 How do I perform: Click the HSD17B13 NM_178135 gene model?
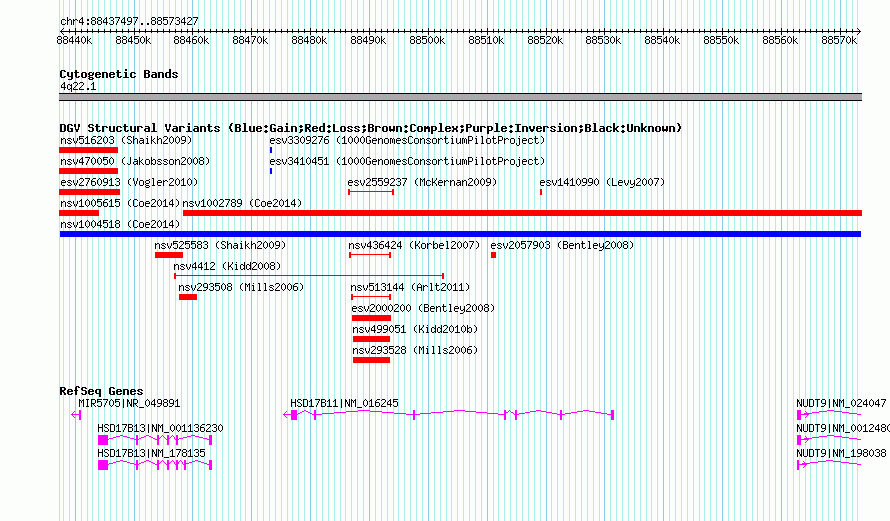click(x=155, y=465)
